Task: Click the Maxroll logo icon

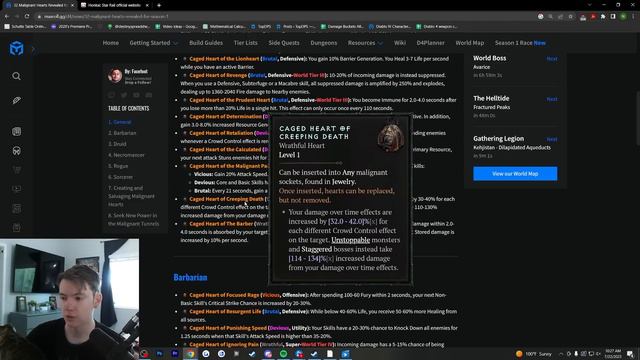Action: point(16,48)
